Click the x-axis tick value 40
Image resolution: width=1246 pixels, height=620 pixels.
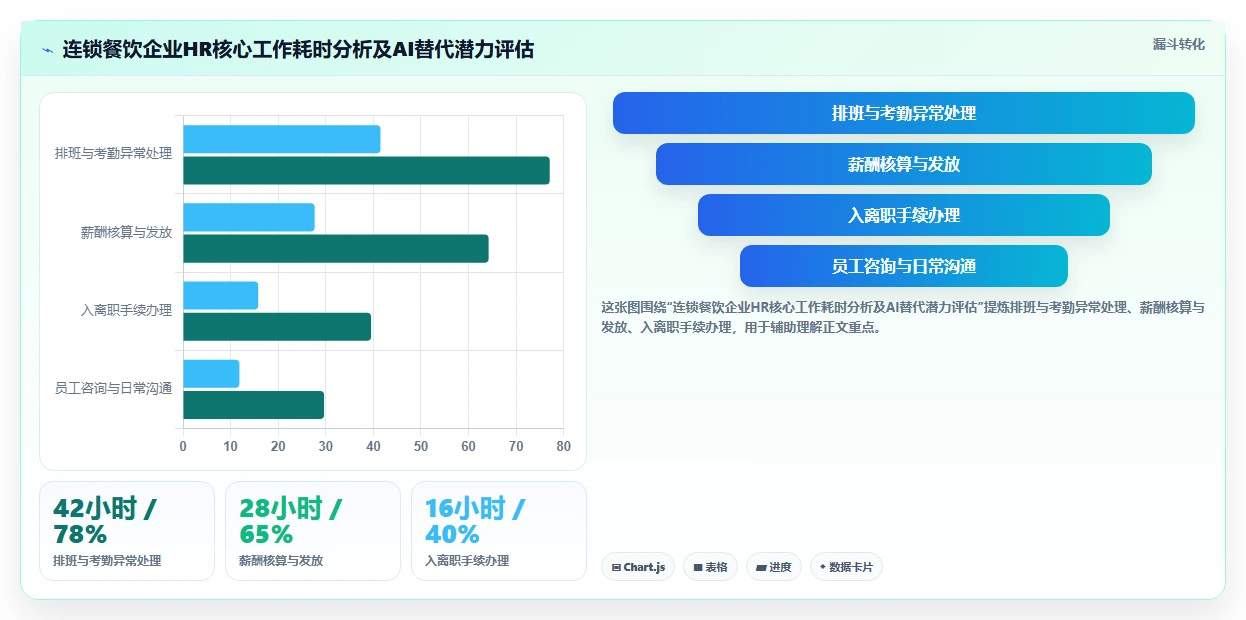click(x=373, y=446)
